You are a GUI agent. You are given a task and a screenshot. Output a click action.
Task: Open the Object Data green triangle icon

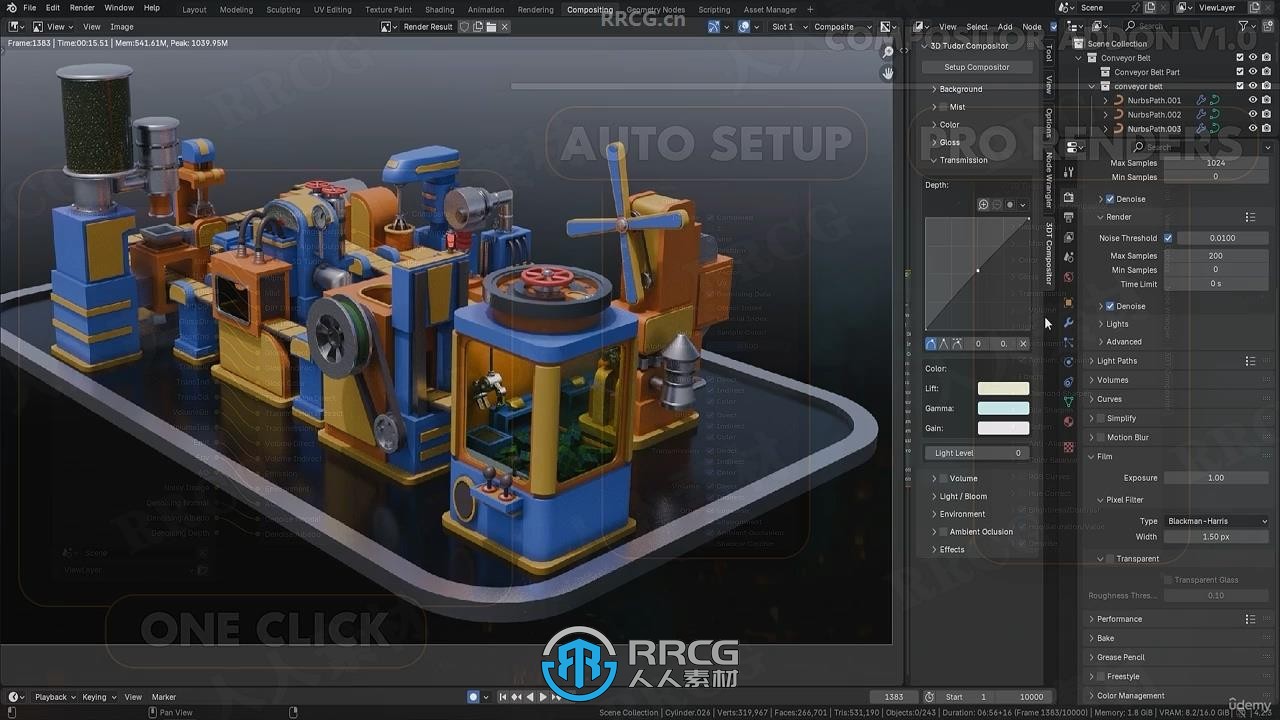tap(1069, 401)
